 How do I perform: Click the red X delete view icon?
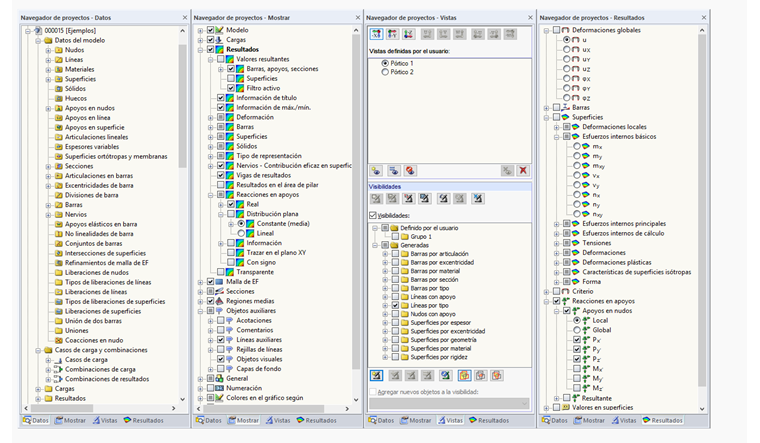(x=523, y=171)
